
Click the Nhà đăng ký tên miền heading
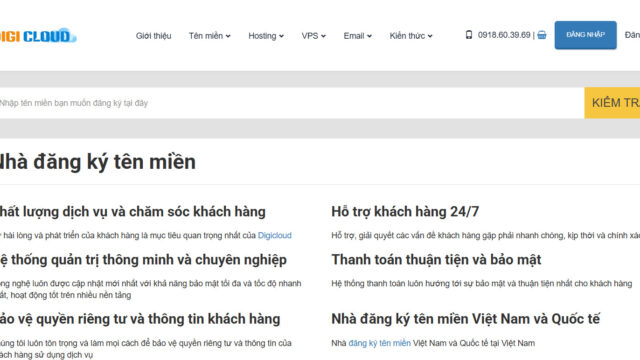point(98,162)
